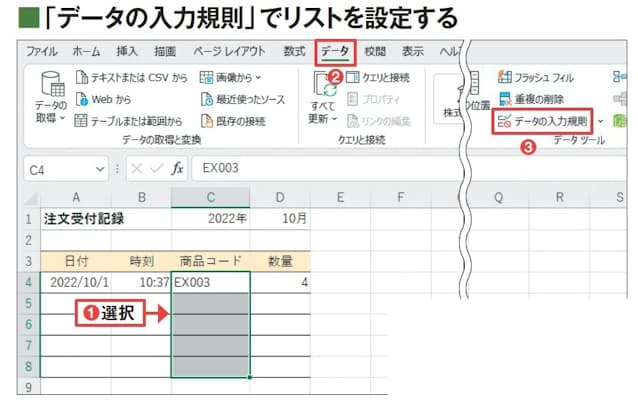Image resolution: width=638 pixels, height=407 pixels.
Task: Click the 時刻 header cell
Action: click(x=142, y=261)
